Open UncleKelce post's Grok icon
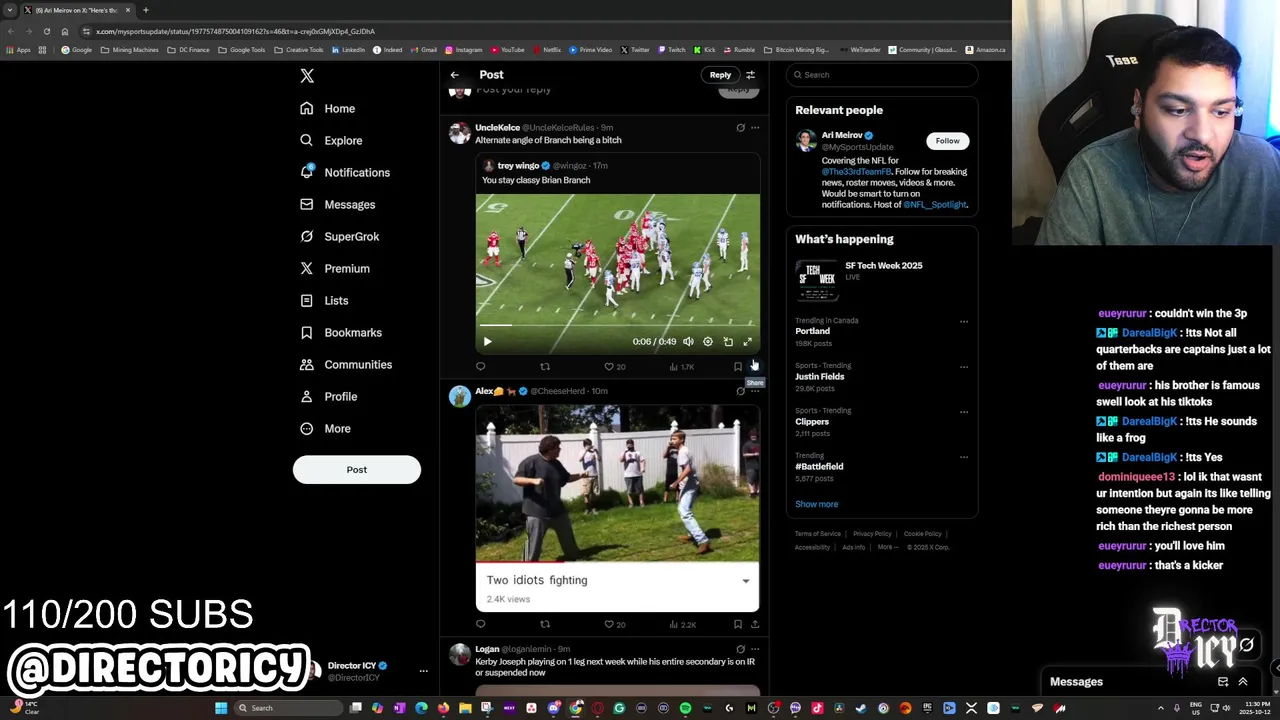The image size is (1280, 720). [x=740, y=128]
